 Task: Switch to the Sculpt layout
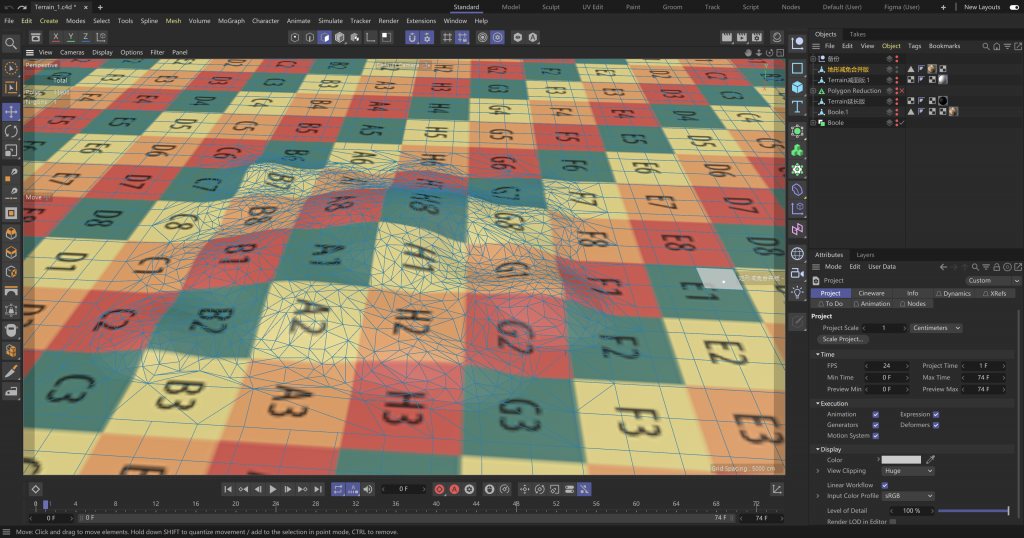tap(551, 7)
